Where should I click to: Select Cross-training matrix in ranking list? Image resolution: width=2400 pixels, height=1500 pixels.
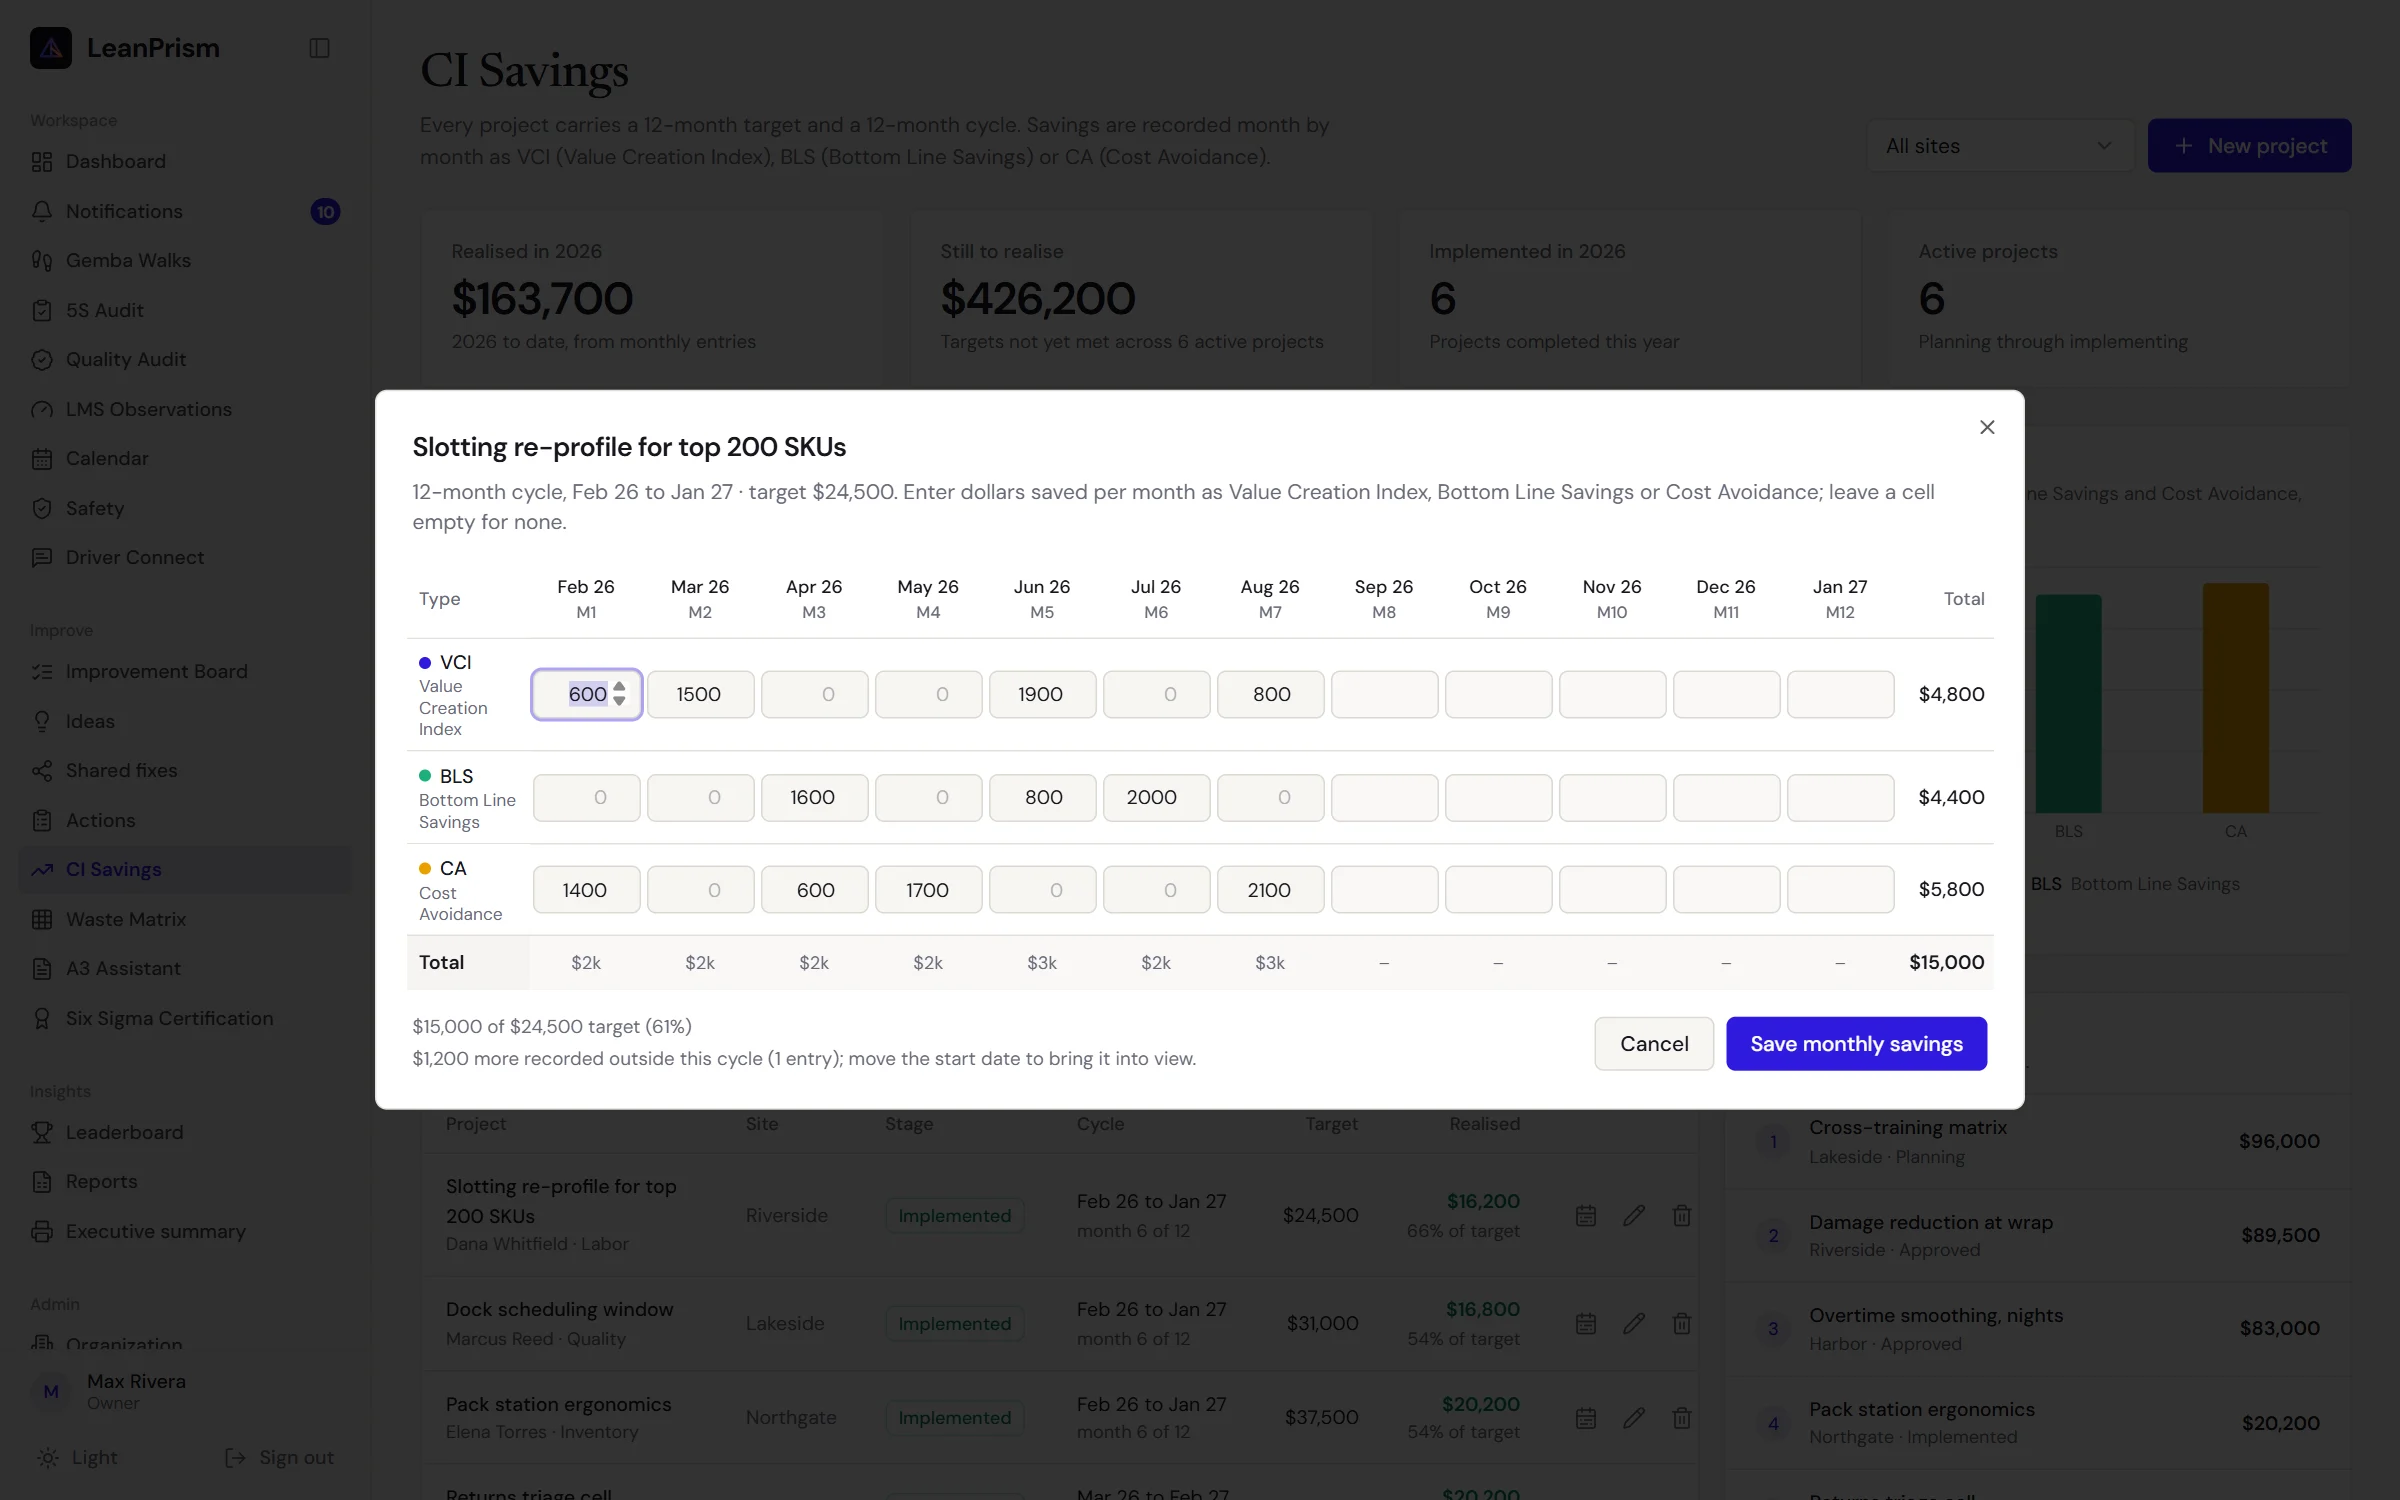tap(2038, 1141)
